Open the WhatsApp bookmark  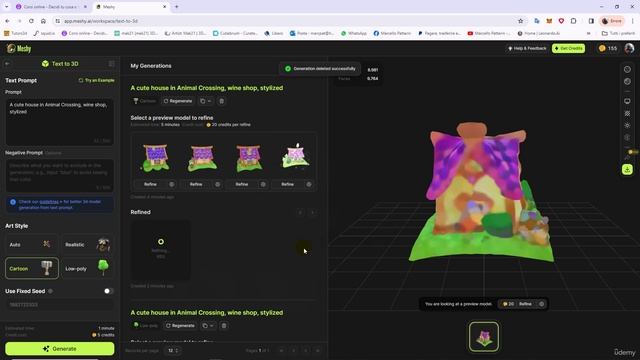pyautogui.click(x=354, y=33)
